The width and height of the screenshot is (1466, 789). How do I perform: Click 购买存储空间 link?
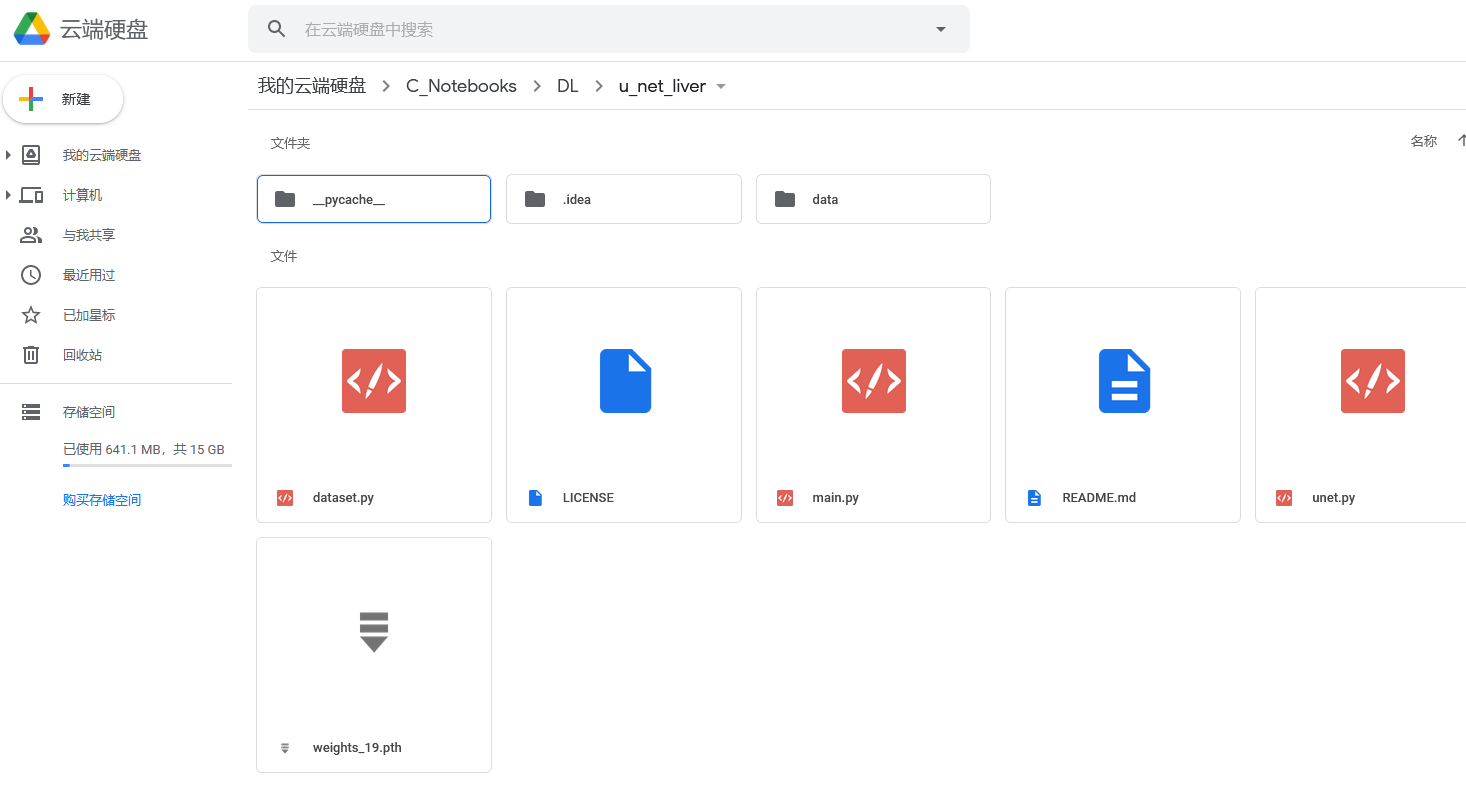coord(102,500)
